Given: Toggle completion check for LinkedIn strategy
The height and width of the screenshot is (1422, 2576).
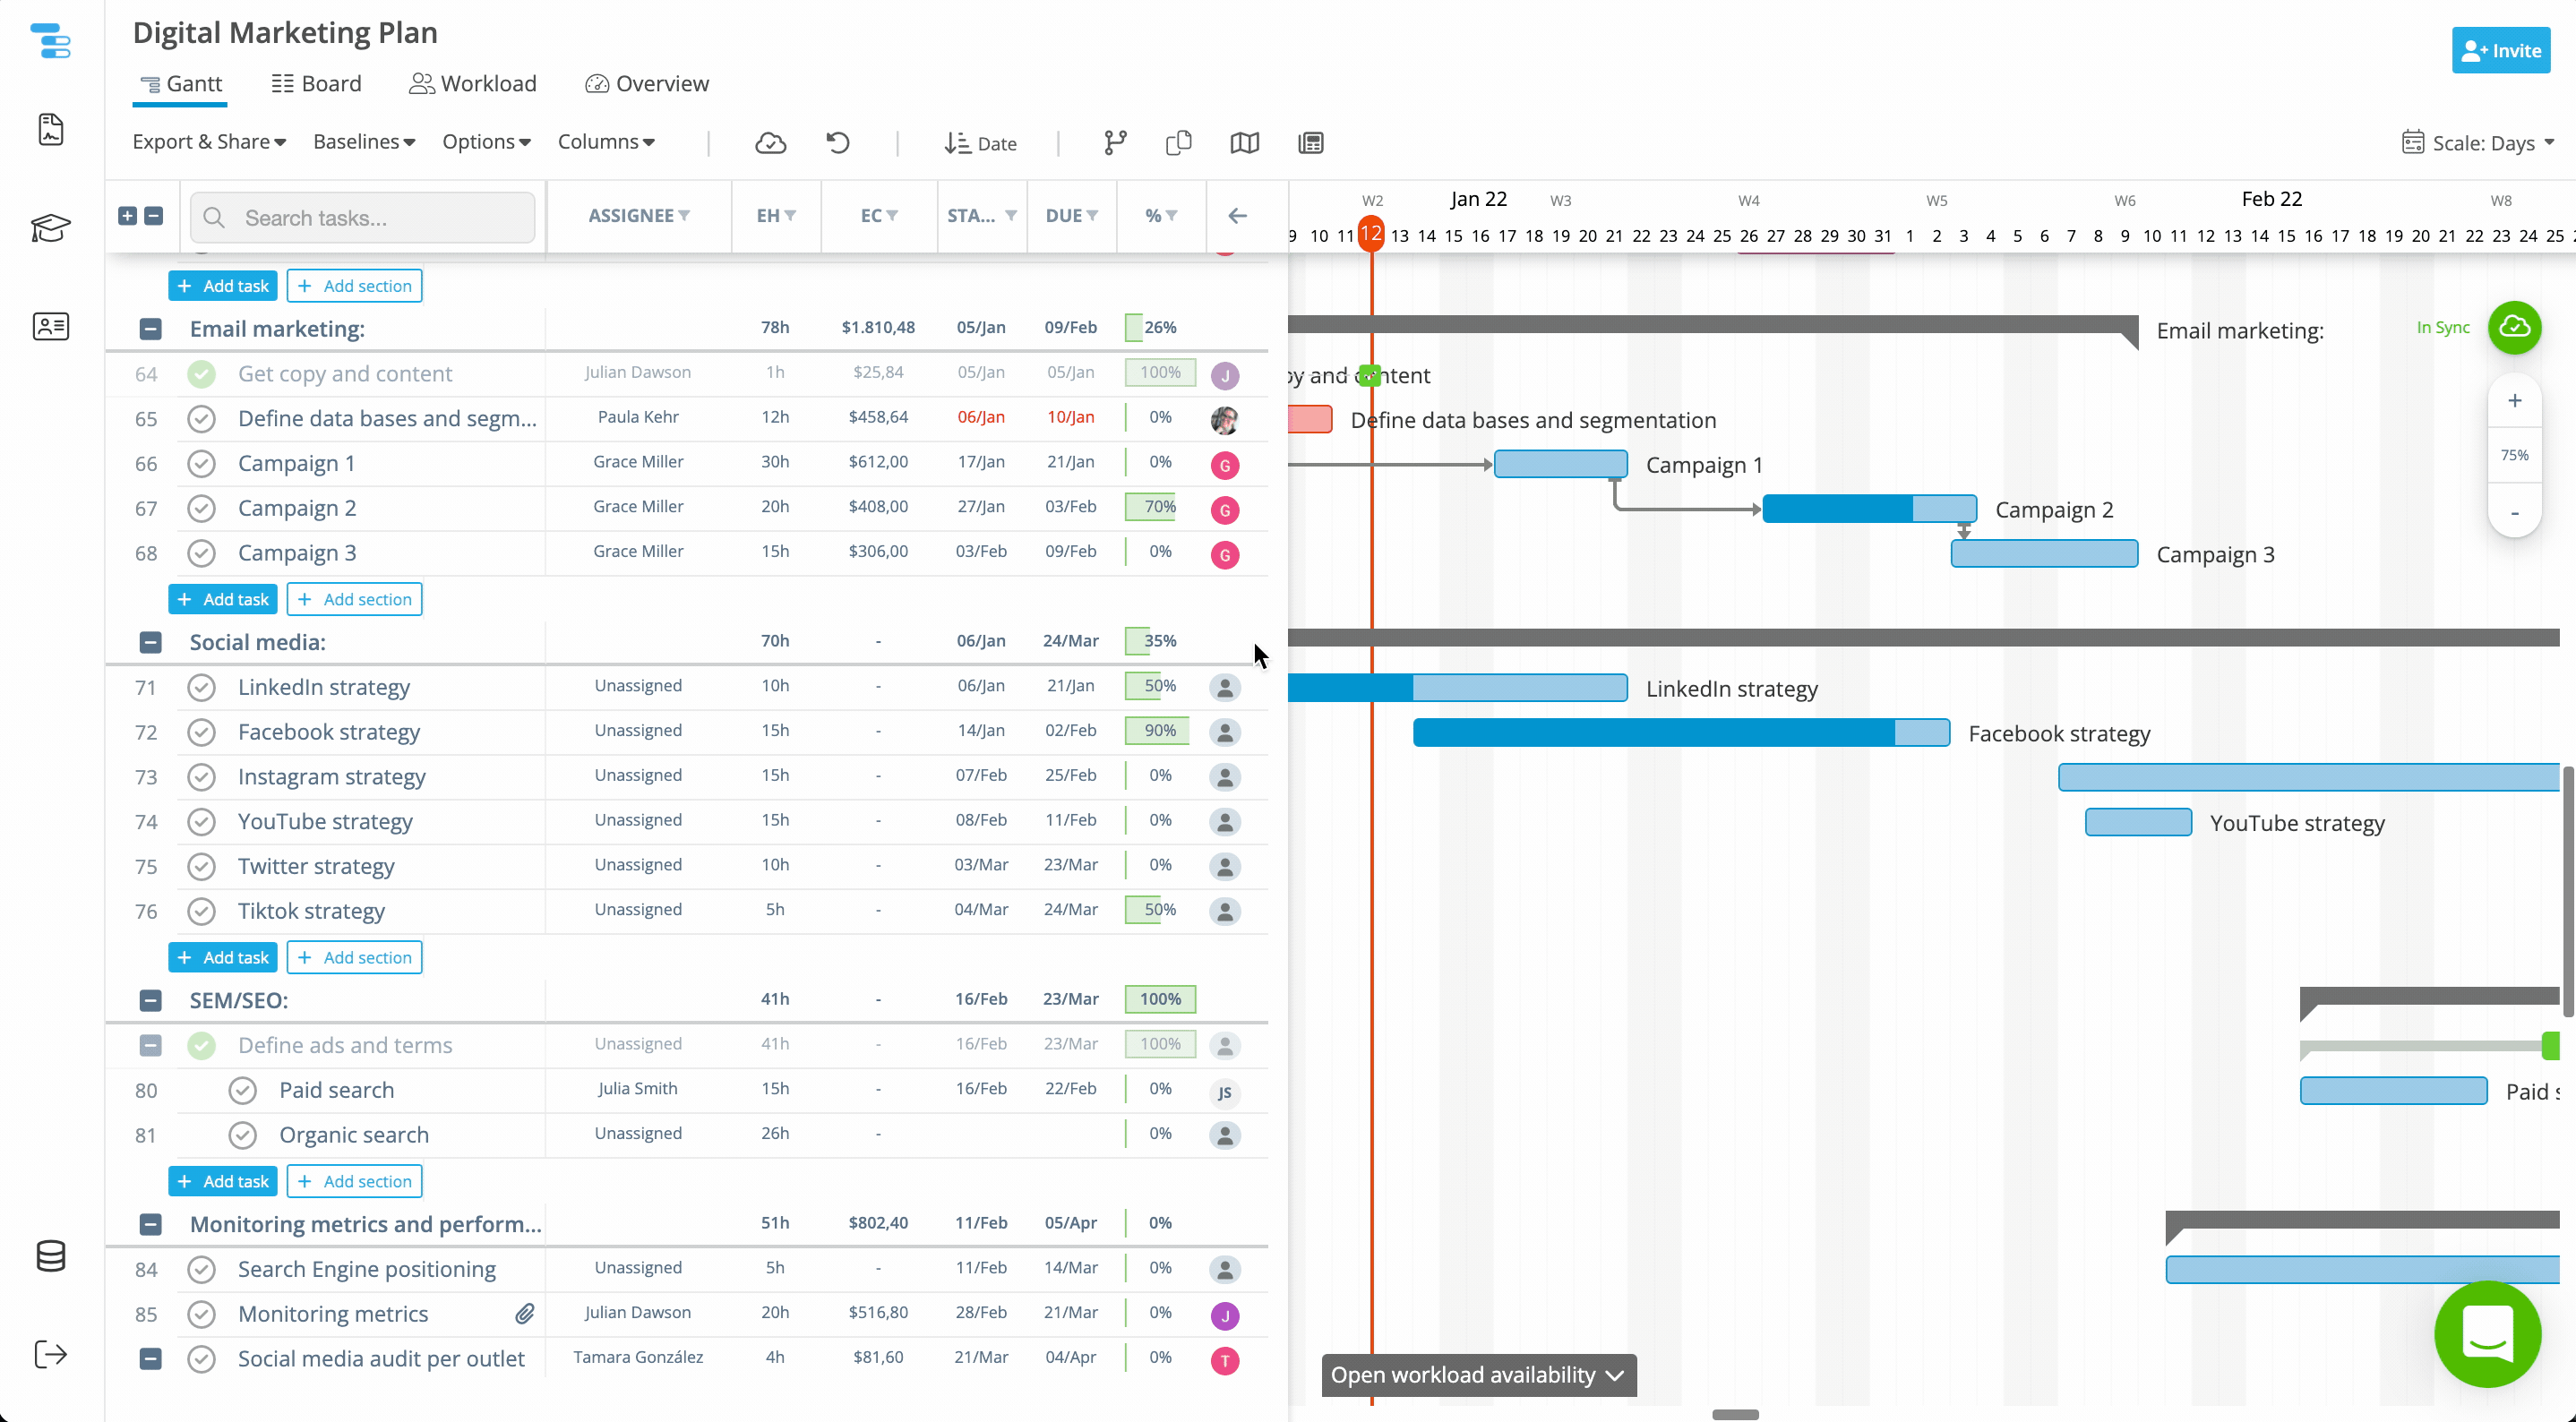Looking at the screenshot, I should click(x=202, y=688).
